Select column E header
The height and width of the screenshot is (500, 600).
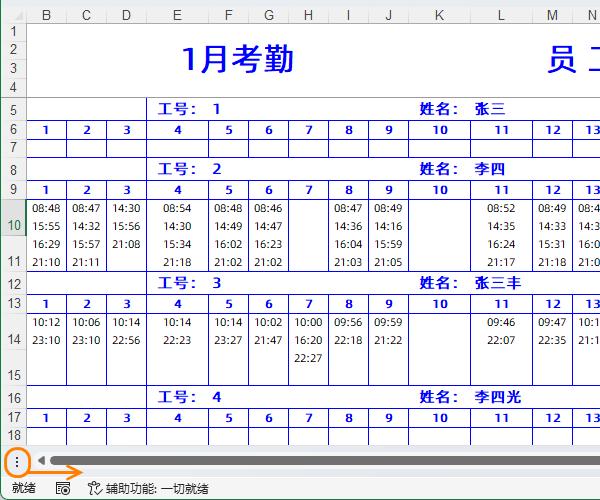pyautogui.click(x=177, y=15)
